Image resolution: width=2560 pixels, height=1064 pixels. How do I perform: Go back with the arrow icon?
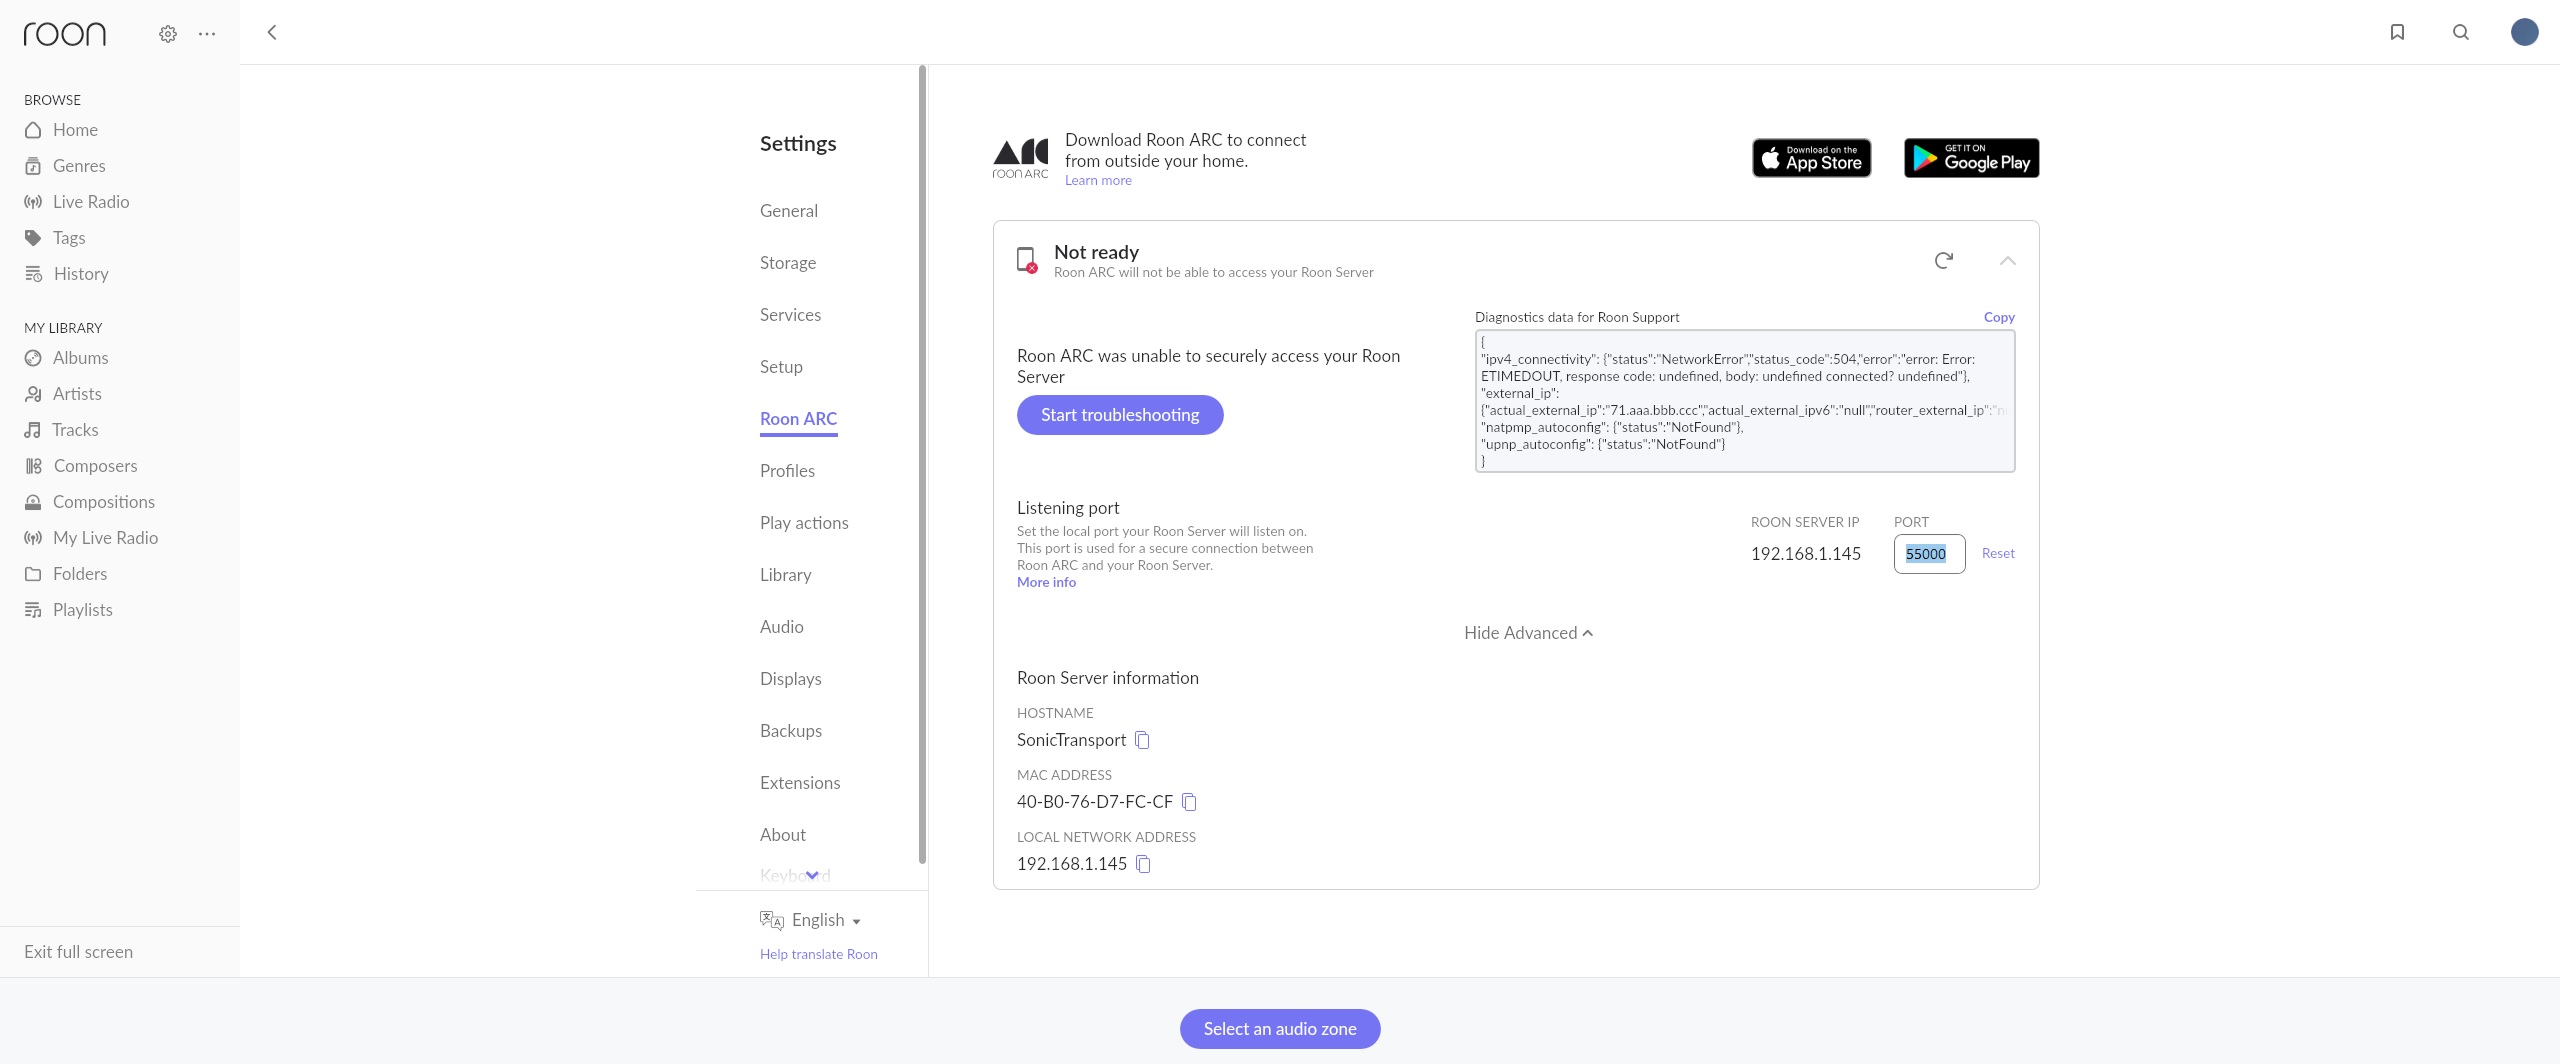coord(272,33)
